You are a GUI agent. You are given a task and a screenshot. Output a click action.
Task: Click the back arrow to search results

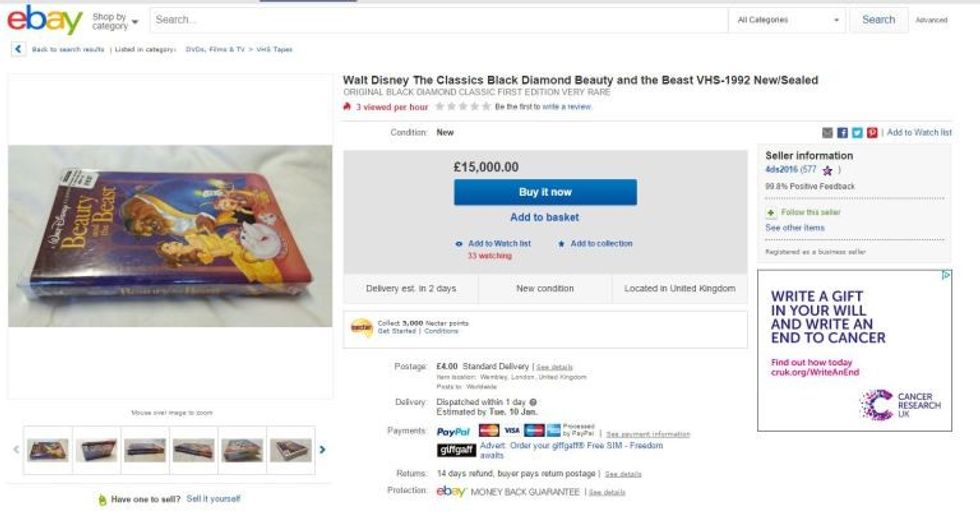[x=18, y=49]
